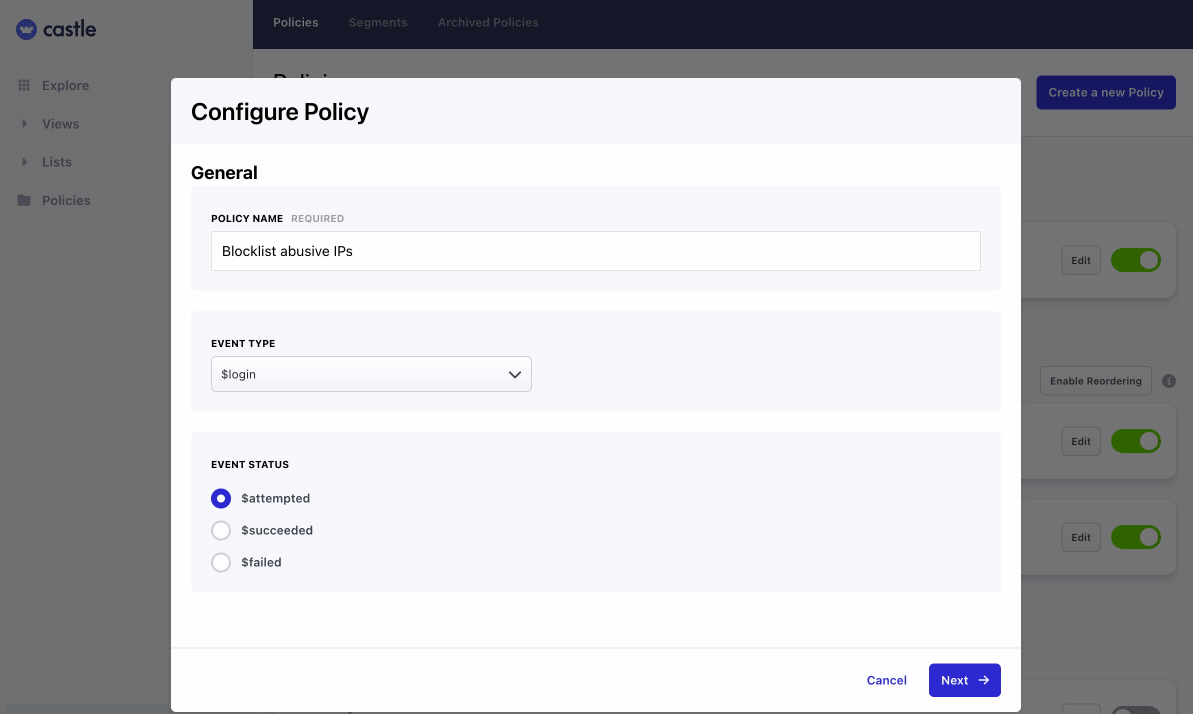The image size is (1193, 714).
Task: Click the castle wordmark text
Action: [69, 30]
